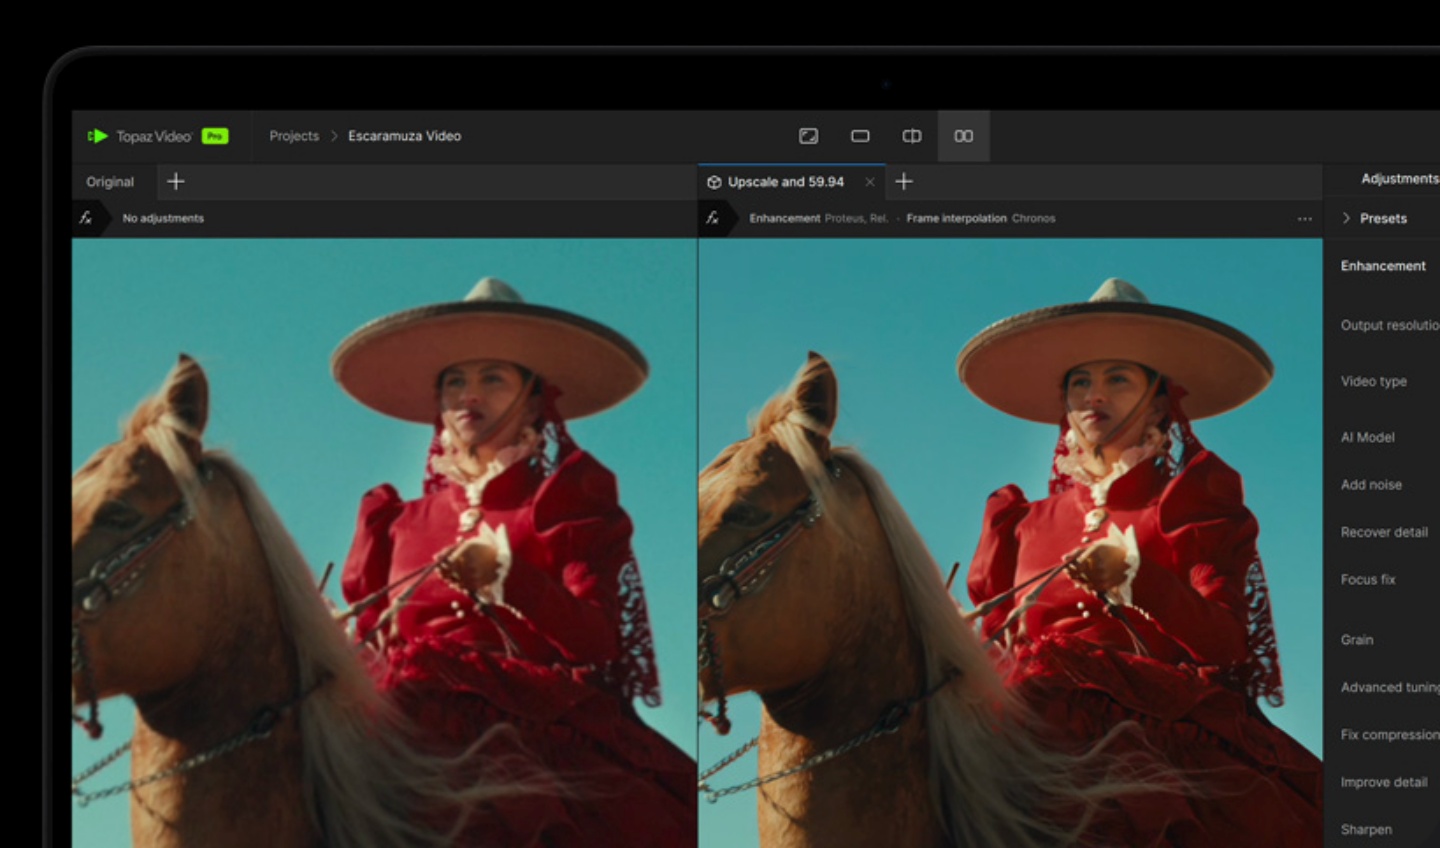Open the three-dot more options menu
Image resolution: width=1440 pixels, height=848 pixels.
pos(1304,218)
